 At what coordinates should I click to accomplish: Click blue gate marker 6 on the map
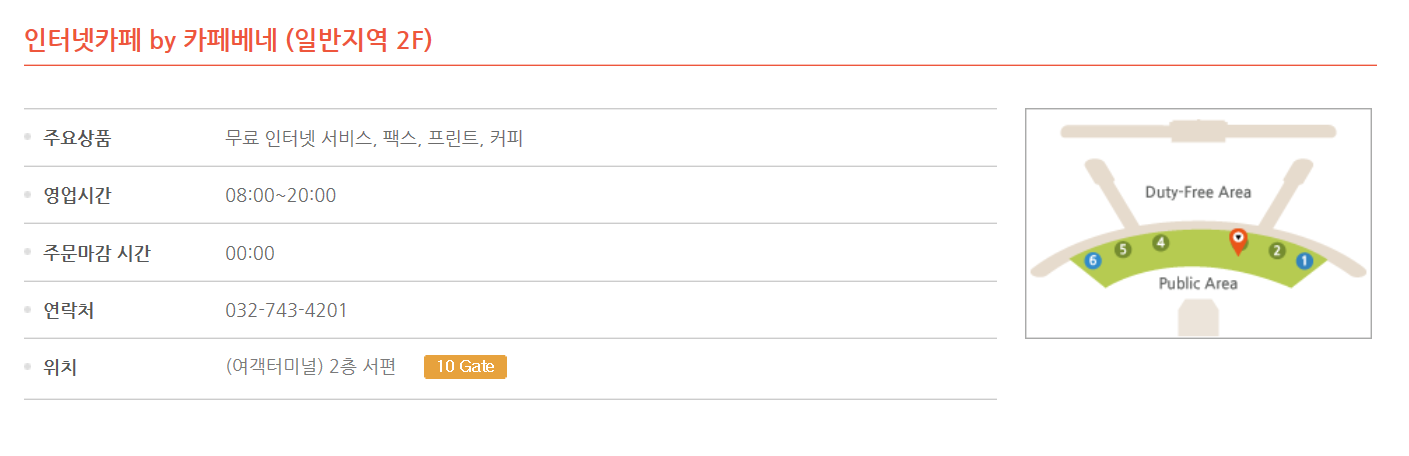pyautogui.click(x=1092, y=260)
